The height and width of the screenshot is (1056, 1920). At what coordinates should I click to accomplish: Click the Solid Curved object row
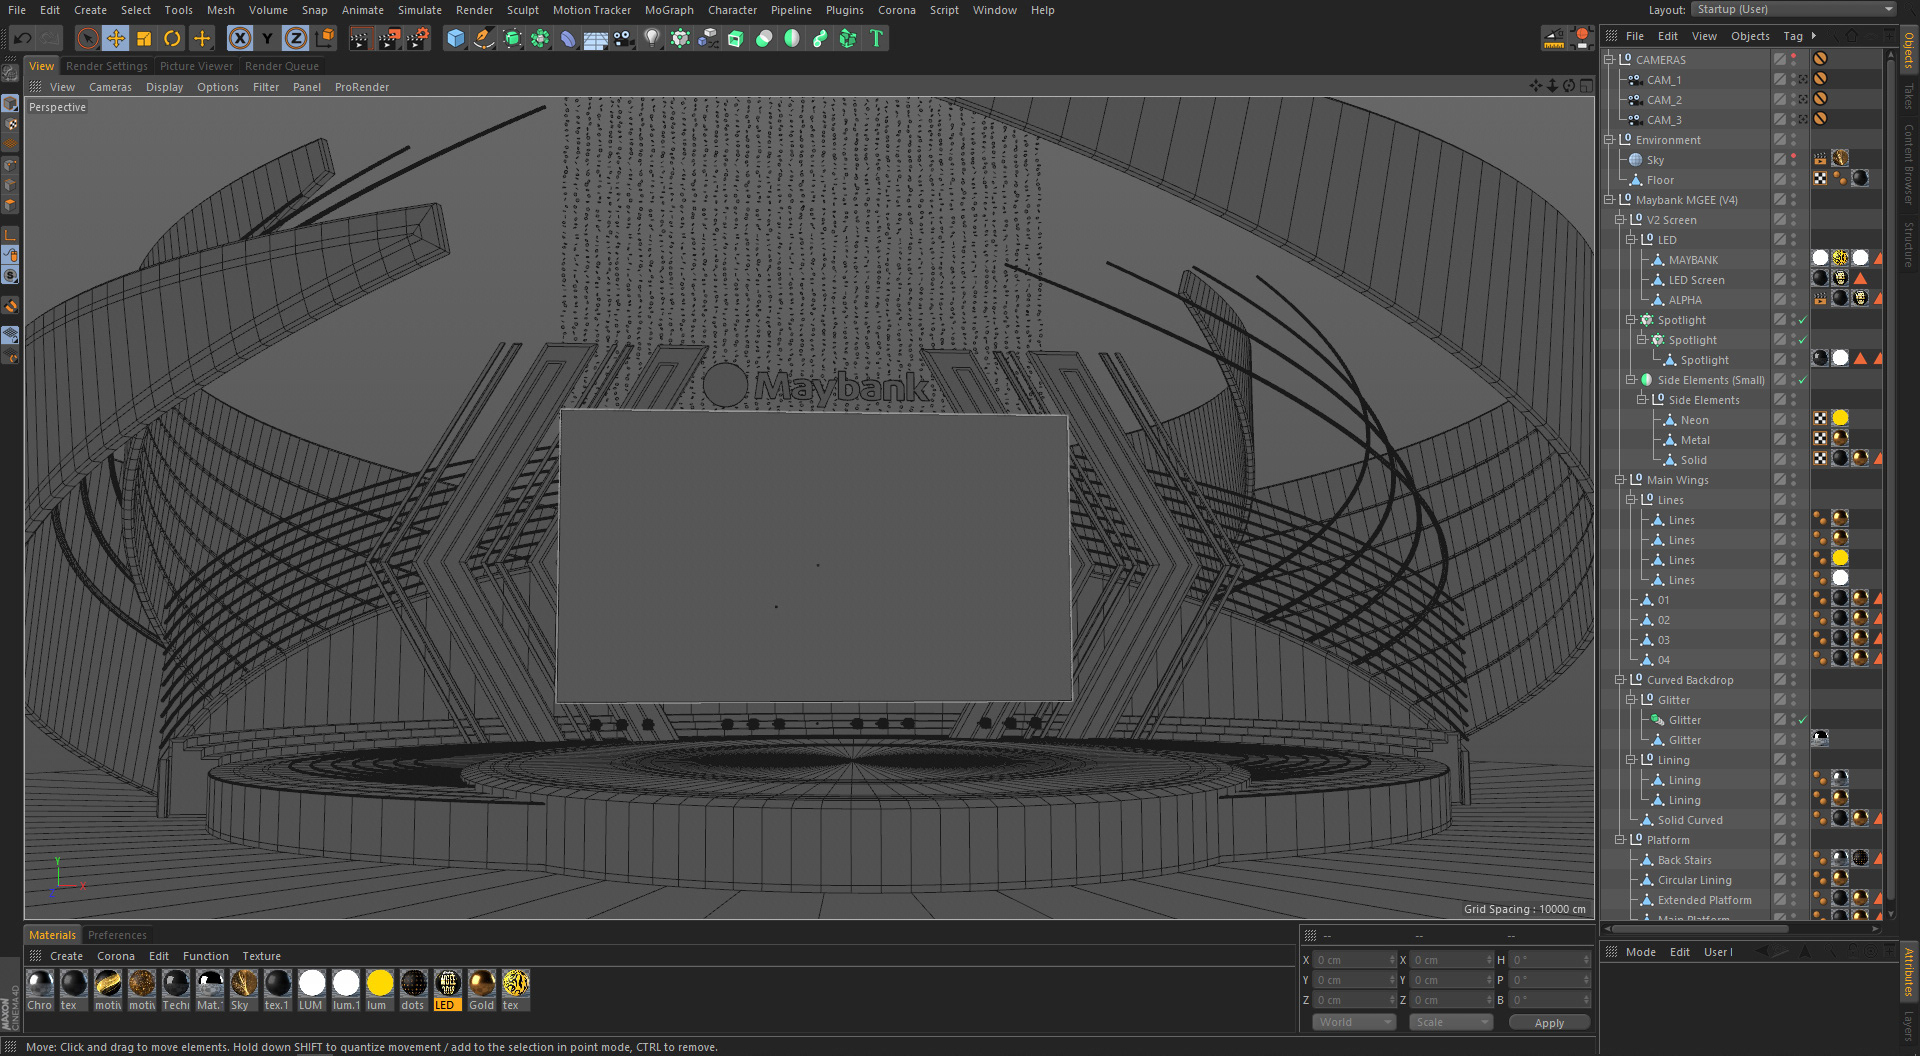pyautogui.click(x=1689, y=820)
